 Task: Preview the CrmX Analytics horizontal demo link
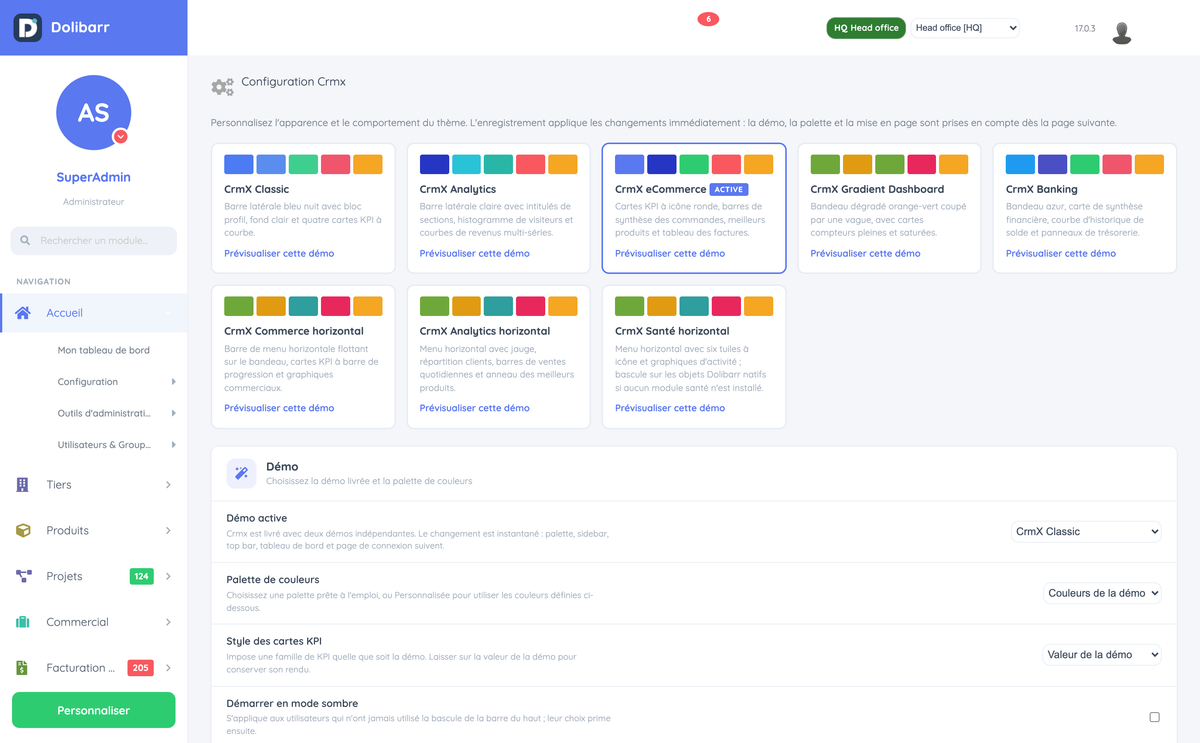[475, 408]
